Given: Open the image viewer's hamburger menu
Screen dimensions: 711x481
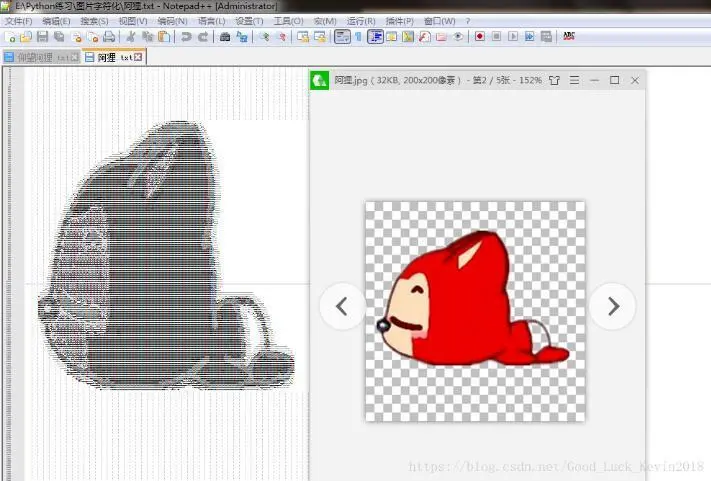Looking at the screenshot, I should (574, 80).
